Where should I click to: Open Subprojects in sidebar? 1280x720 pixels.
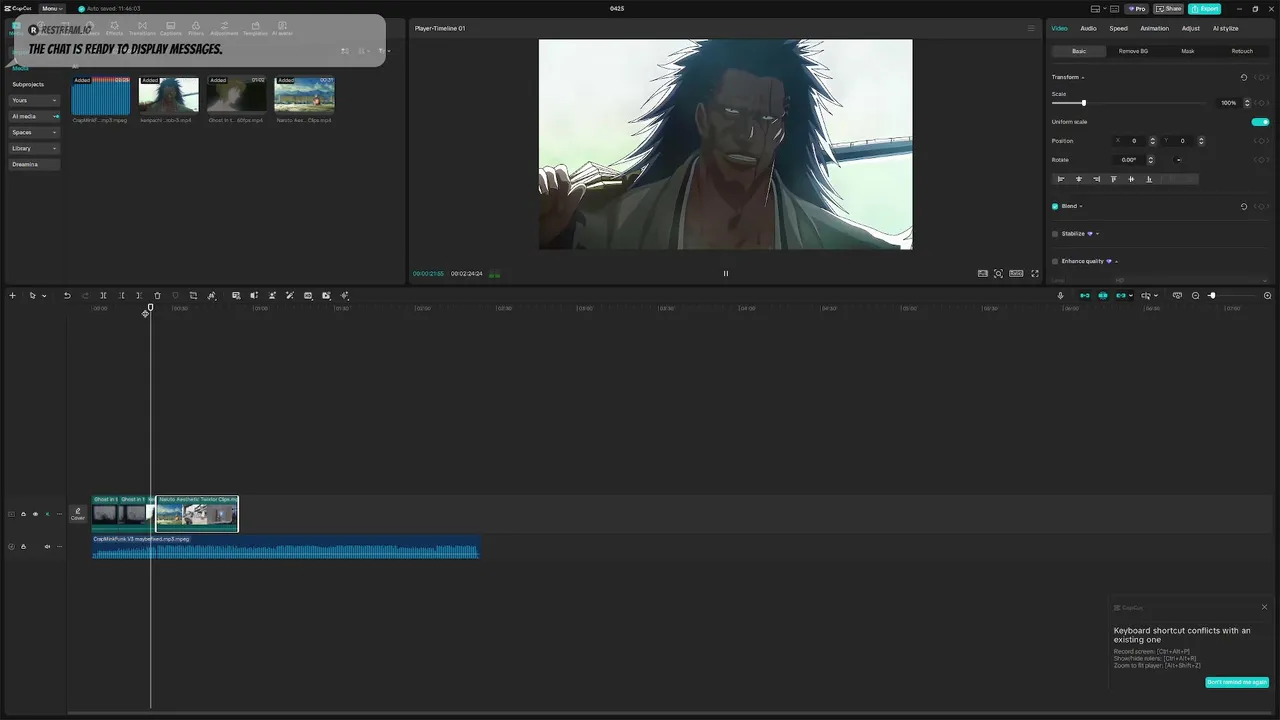(x=28, y=84)
